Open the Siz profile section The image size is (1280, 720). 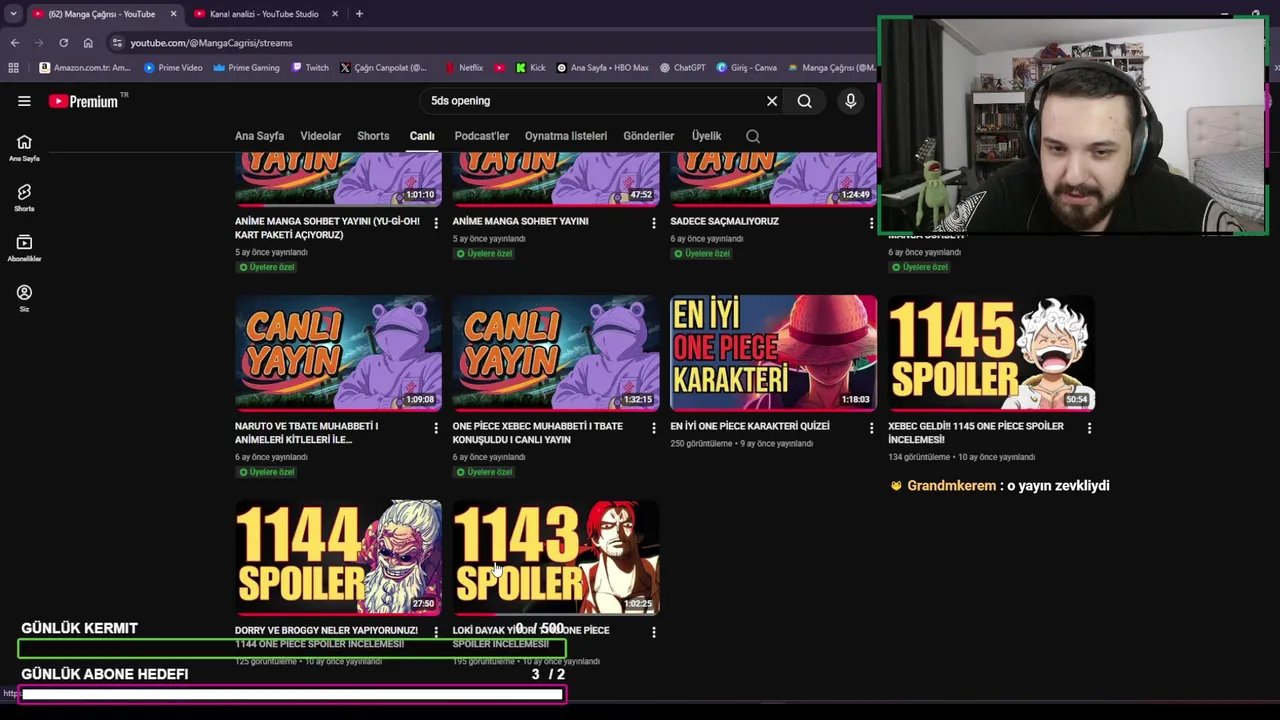[24, 298]
